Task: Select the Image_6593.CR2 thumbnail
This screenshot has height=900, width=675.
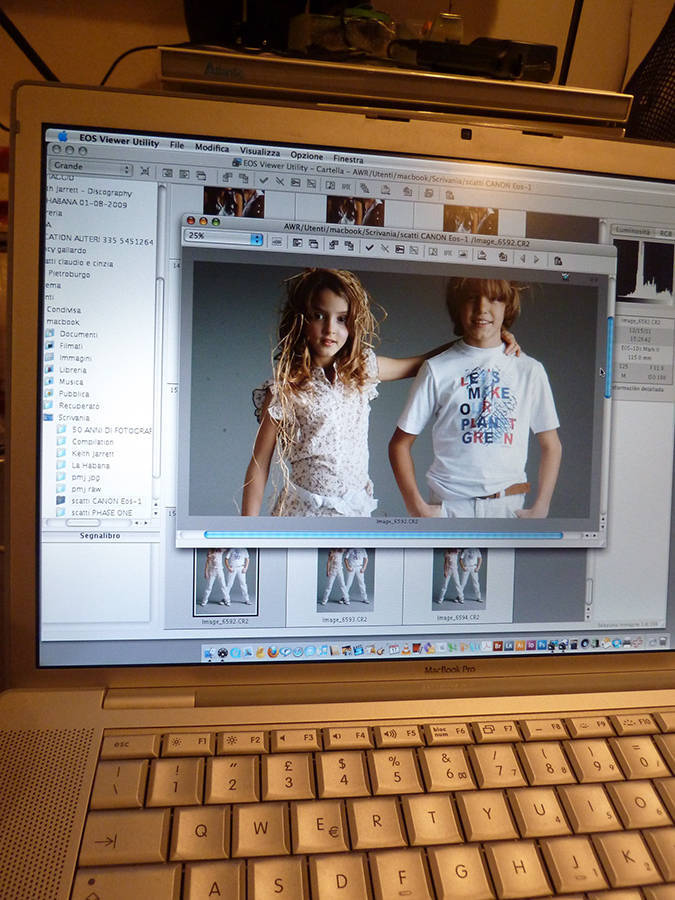Action: [x=345, y=580]
